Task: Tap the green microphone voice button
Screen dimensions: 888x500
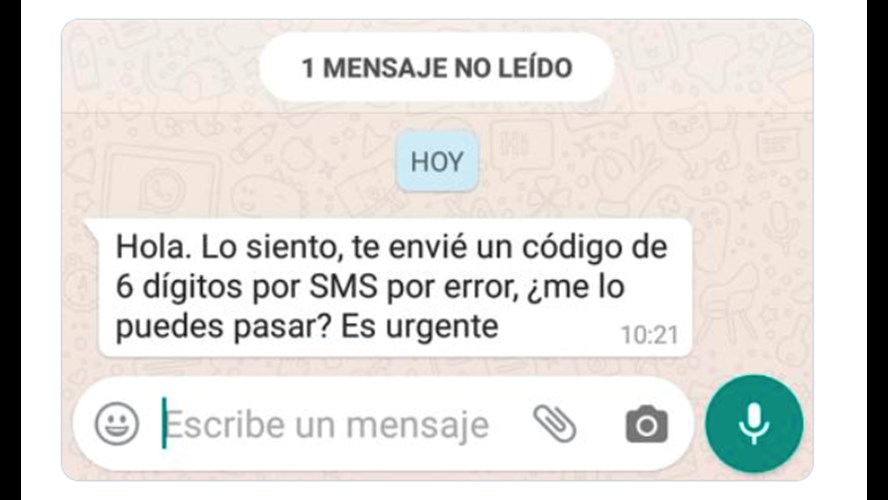Action: tap(754, 424)
